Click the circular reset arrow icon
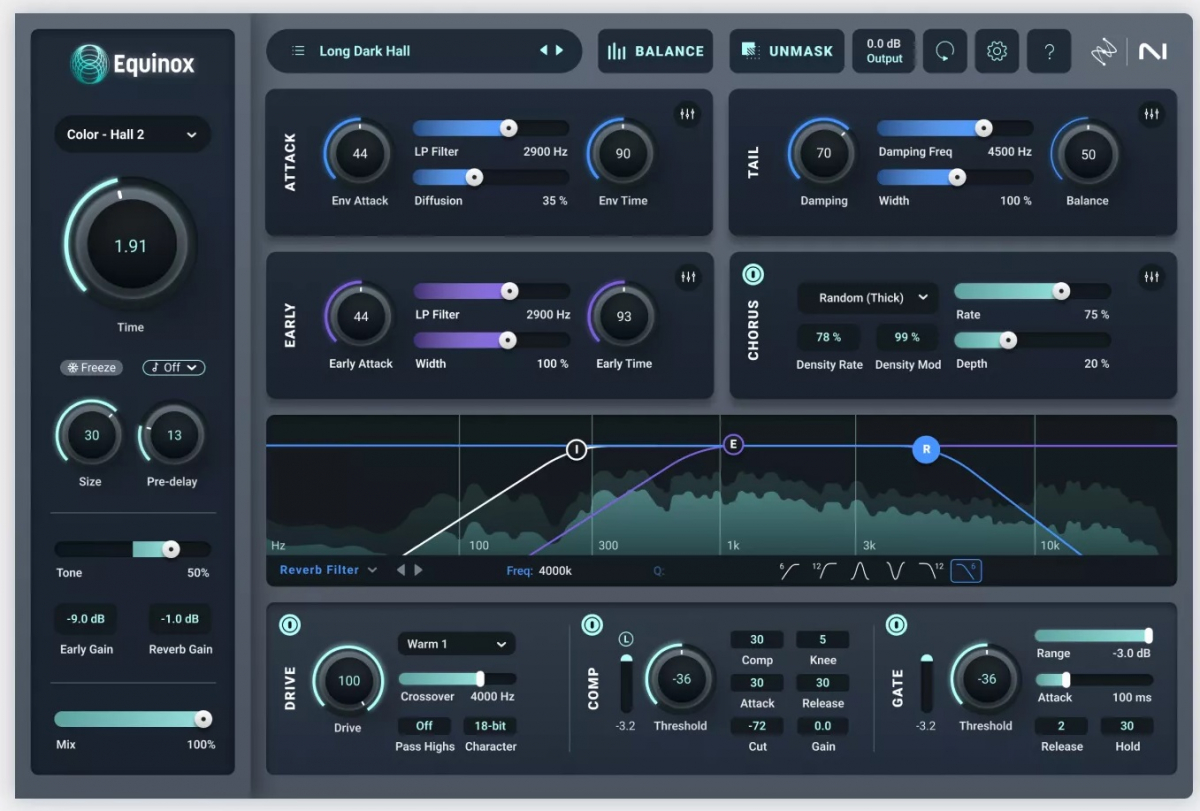 click(944, 51)
